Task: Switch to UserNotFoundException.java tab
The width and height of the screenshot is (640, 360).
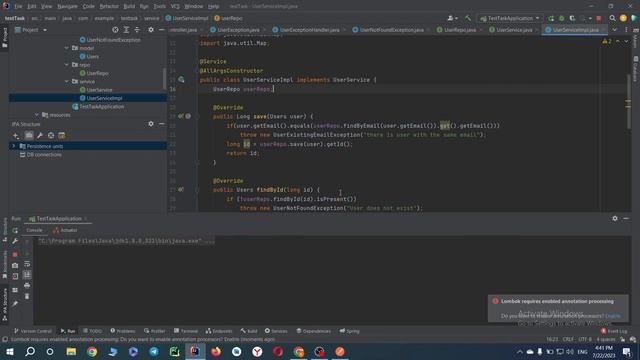Action: [391, 30]
